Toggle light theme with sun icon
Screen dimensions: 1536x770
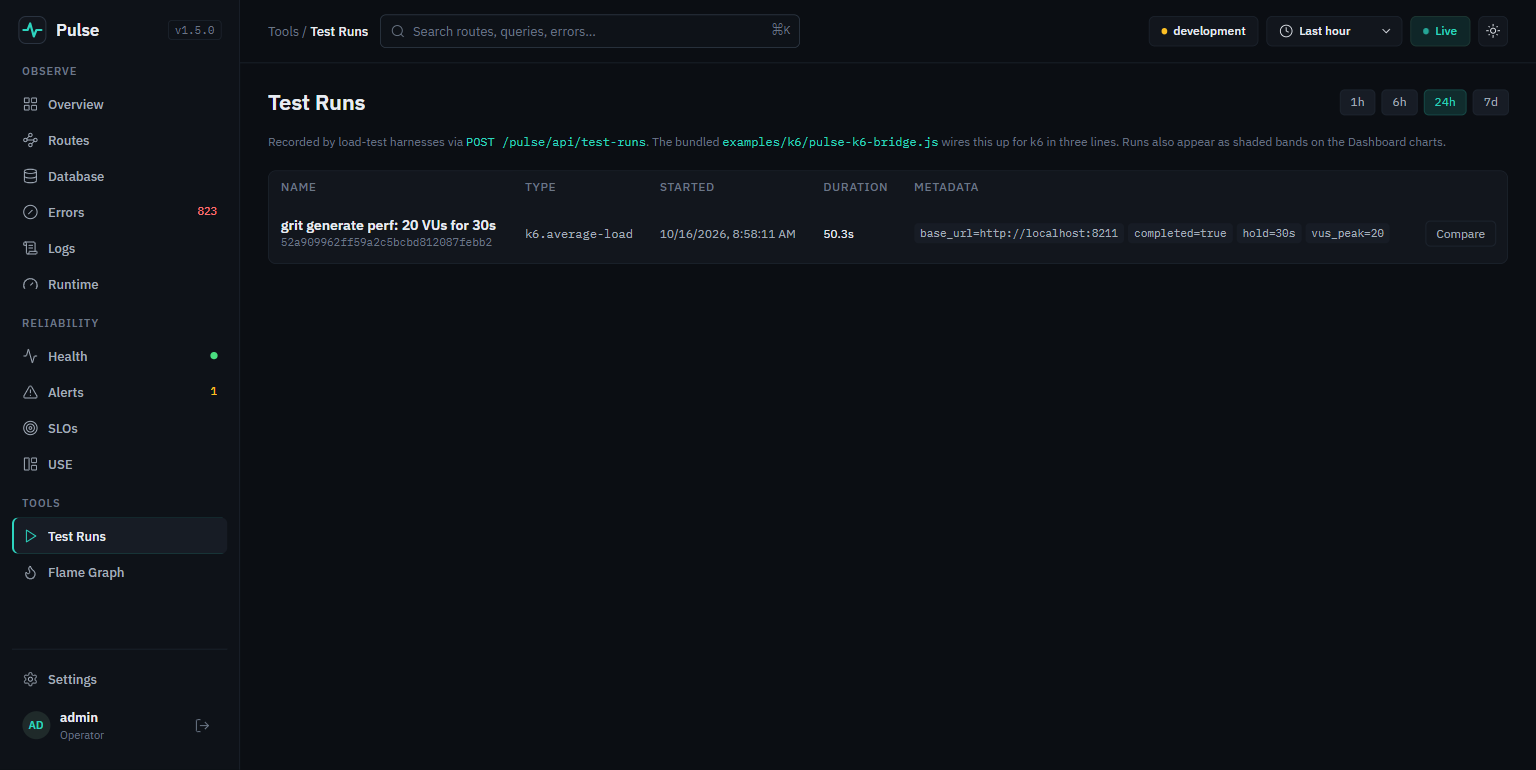[1493, 31]
